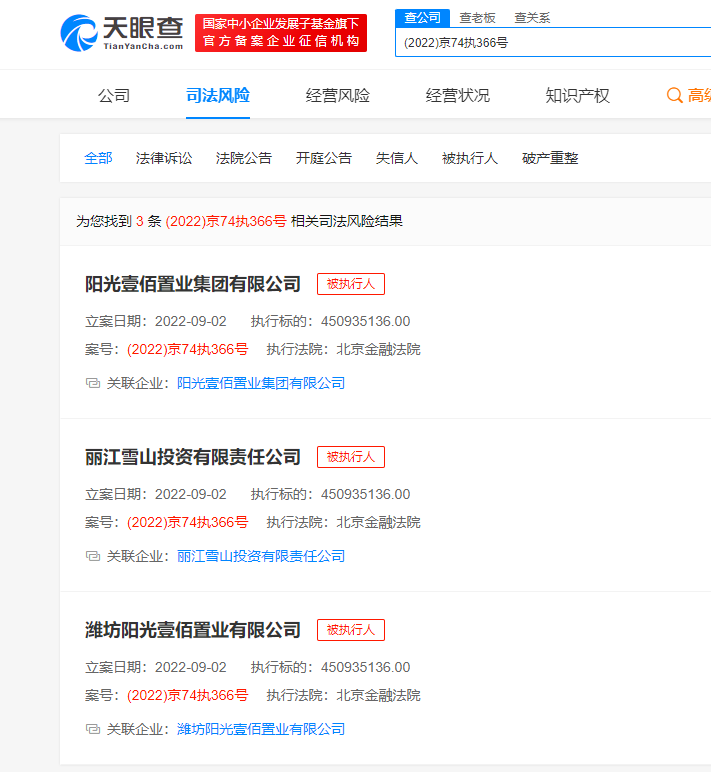This screenshot has width=711, height=772.
Task: Open result title 丽江雪山投资有限责任公司
Action: click(193, 457)
